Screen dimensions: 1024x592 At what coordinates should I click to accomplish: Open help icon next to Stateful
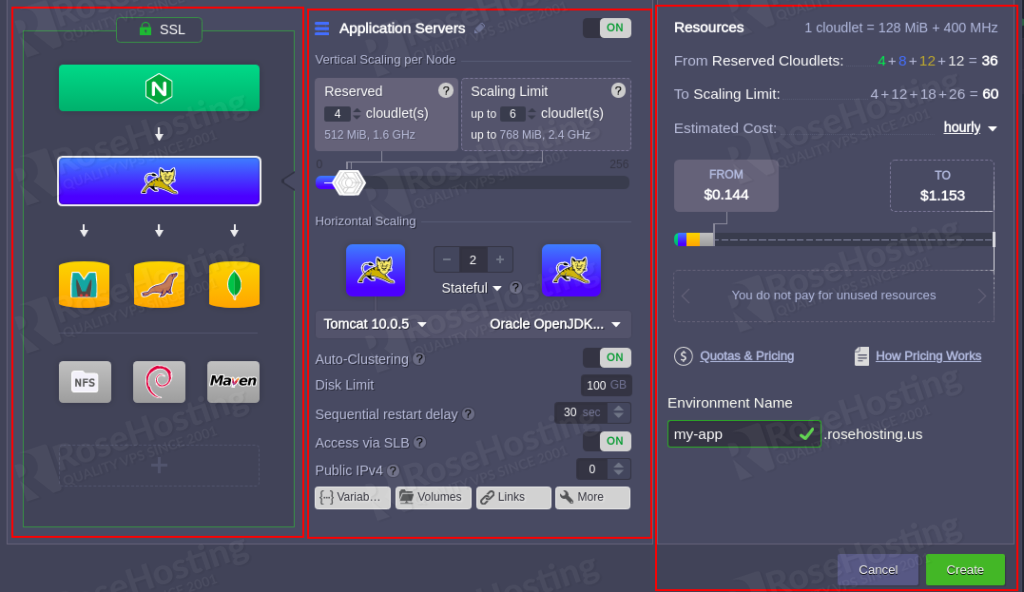click(x=515, y=288)
